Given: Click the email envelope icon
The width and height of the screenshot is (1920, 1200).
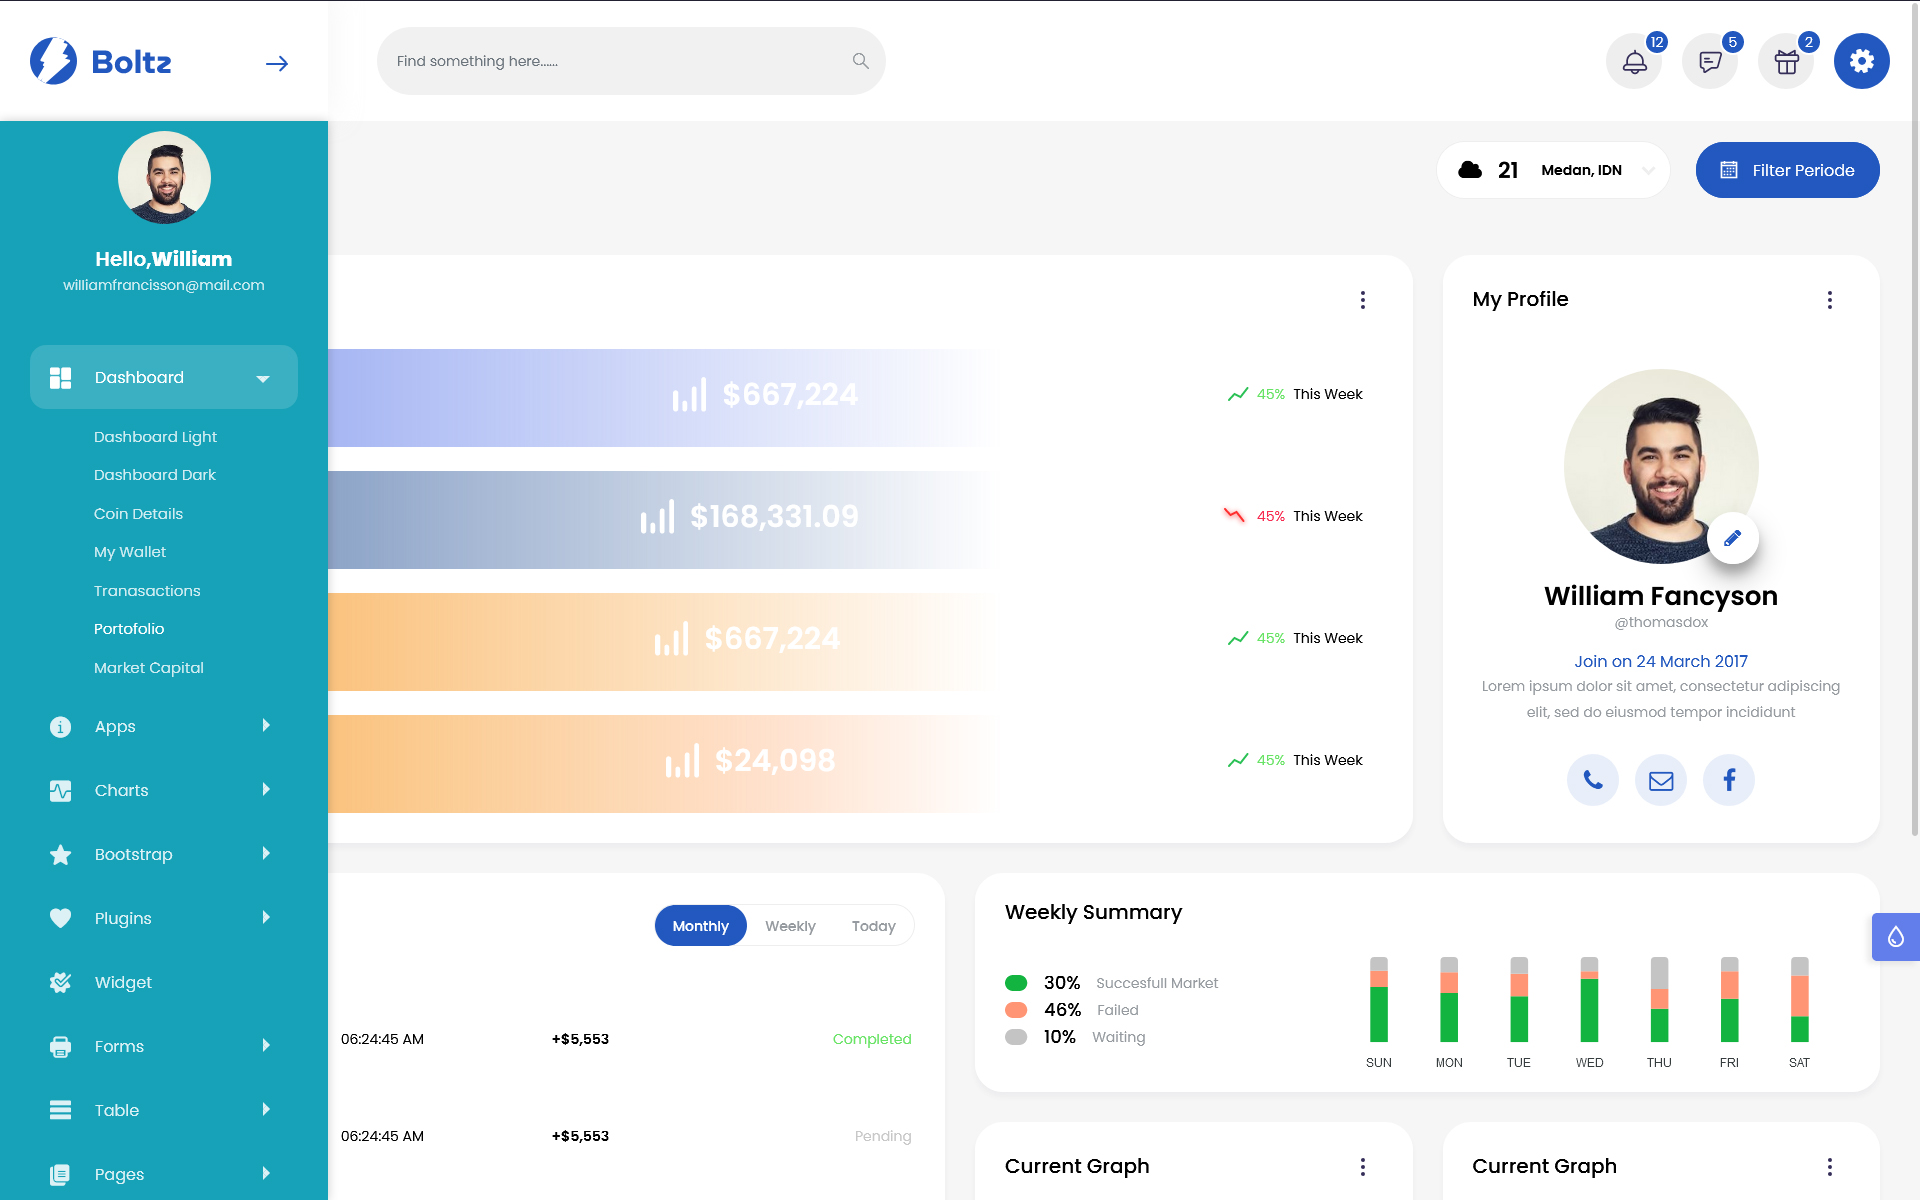Looking at the screenshot, I should coord(1661,780).
